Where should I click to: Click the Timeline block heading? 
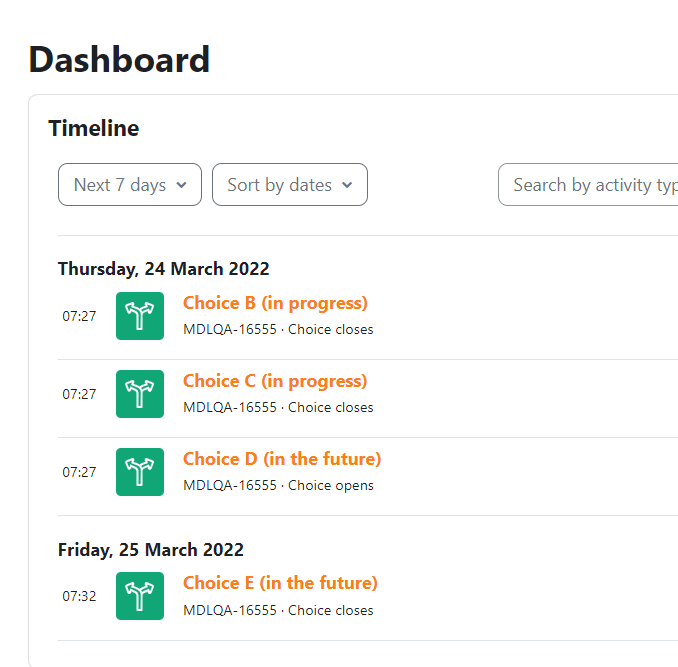coord(94,128)
